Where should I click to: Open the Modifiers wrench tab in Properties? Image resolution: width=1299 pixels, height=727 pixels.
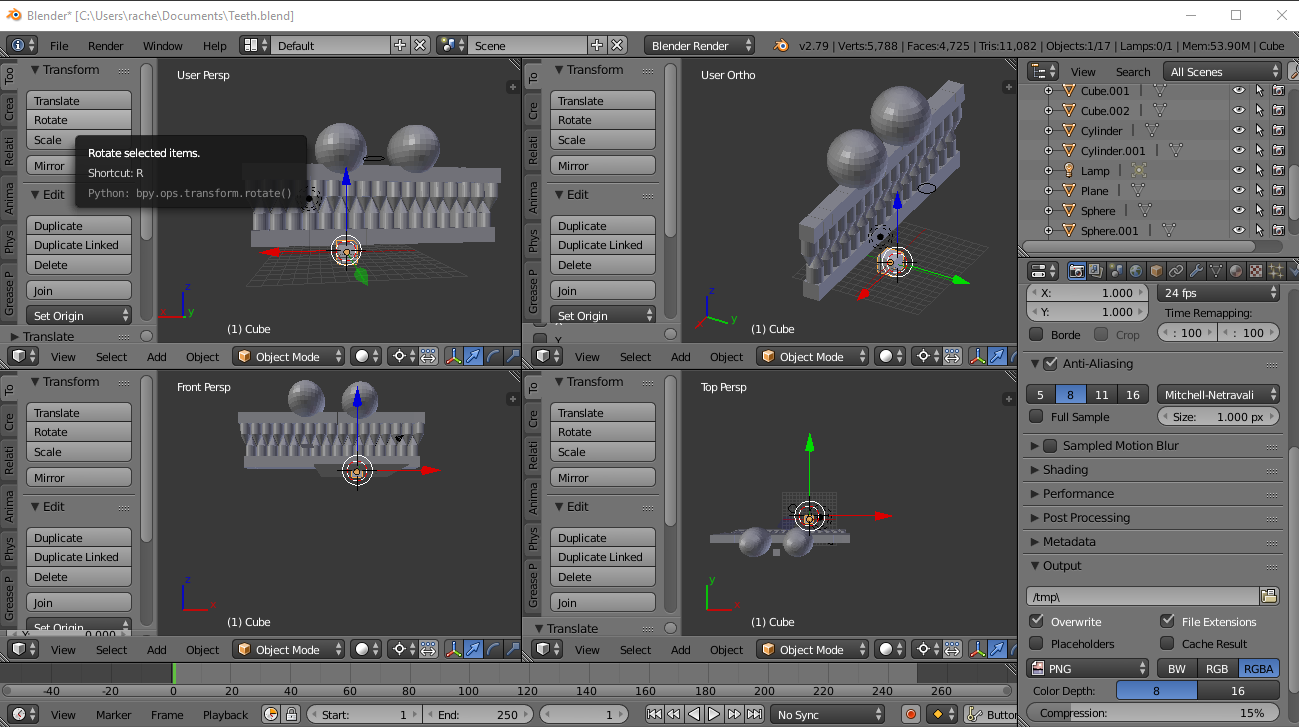(x=1196, y=271)
